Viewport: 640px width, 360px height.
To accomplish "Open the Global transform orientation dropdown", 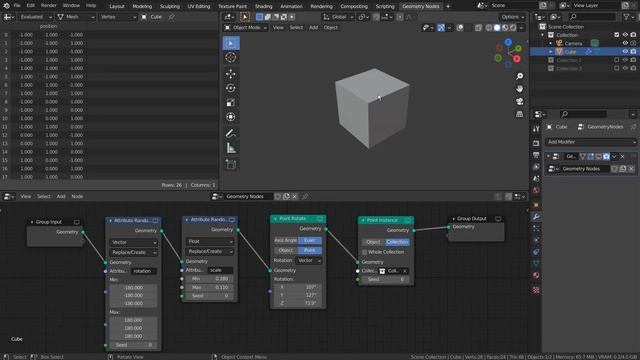I will [x=338, y=17].
